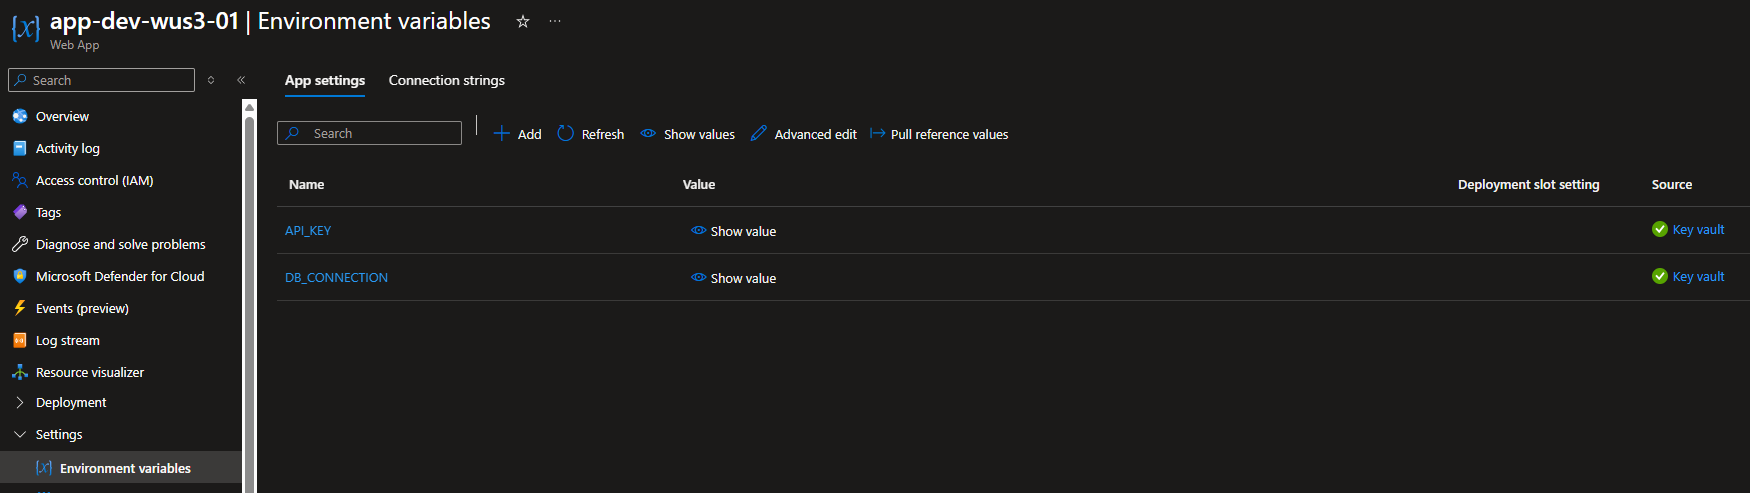Focus the sidebar Search field
The height and width of the screenshot is (493, 1750).
[x=101, y=80]
